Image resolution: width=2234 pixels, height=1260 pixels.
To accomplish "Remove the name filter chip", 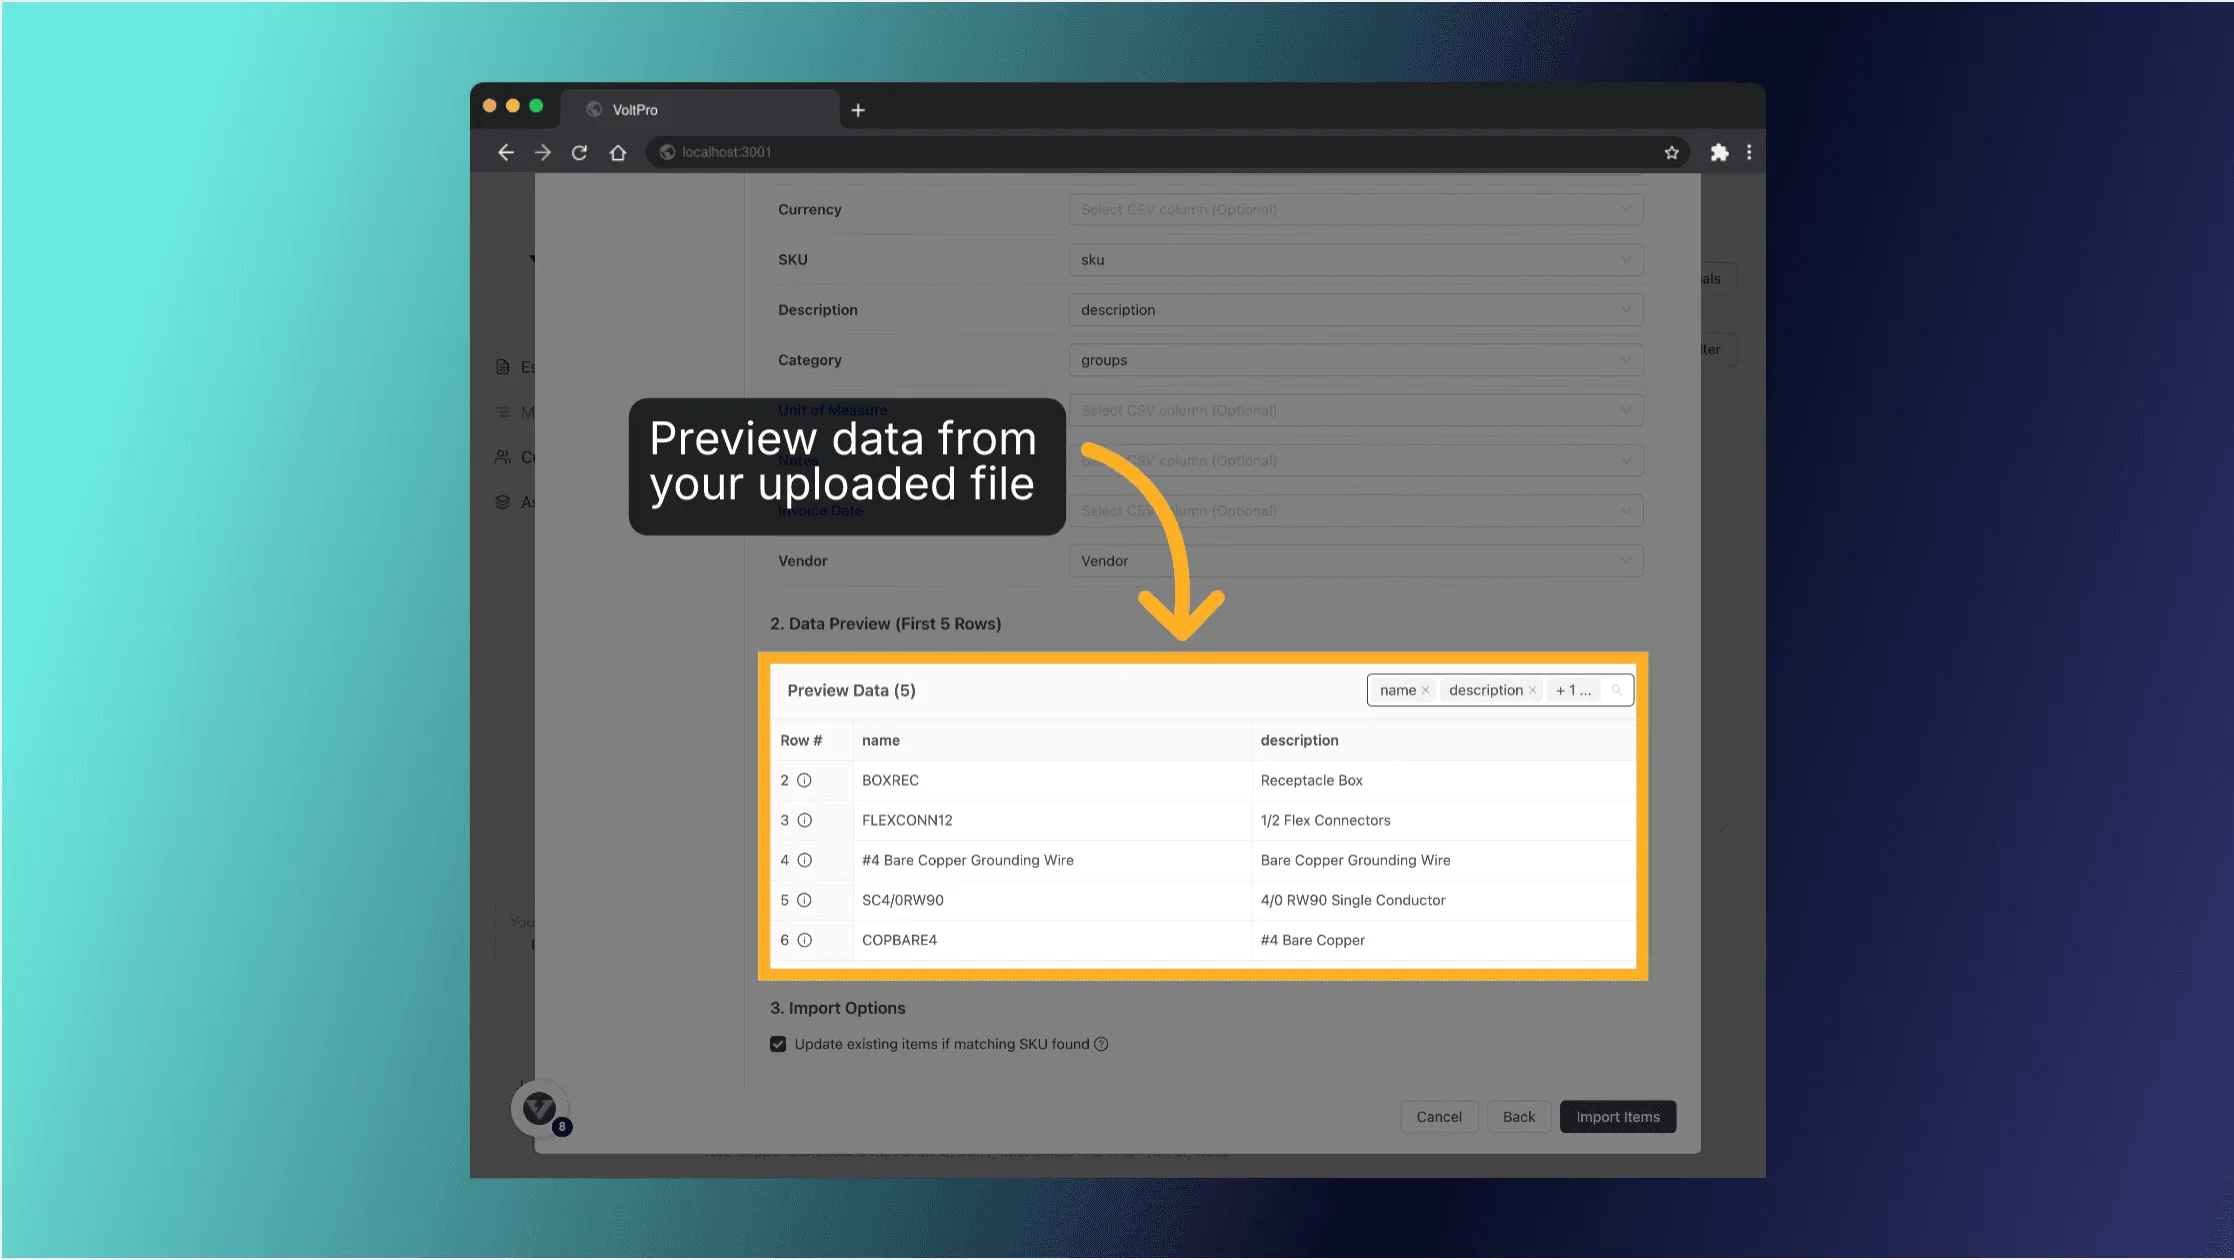I will click(1426, 690).
